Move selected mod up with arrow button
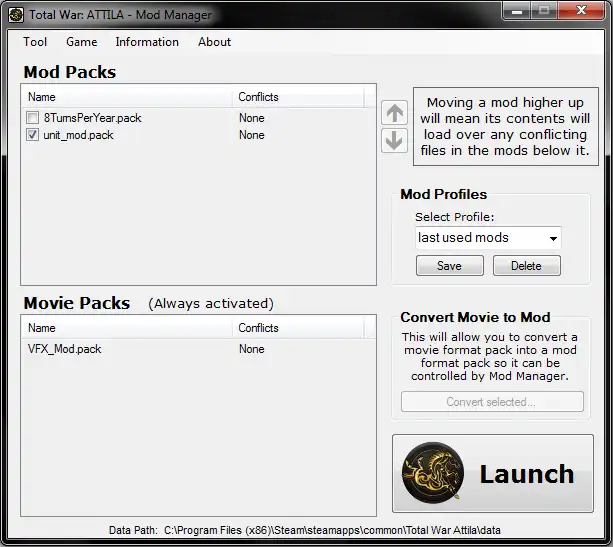 coord(394,113)
